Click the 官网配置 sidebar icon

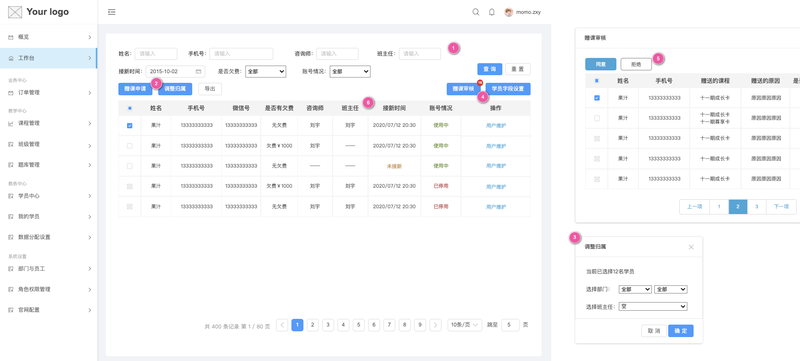pyautogui.click(x=11, y=310)
